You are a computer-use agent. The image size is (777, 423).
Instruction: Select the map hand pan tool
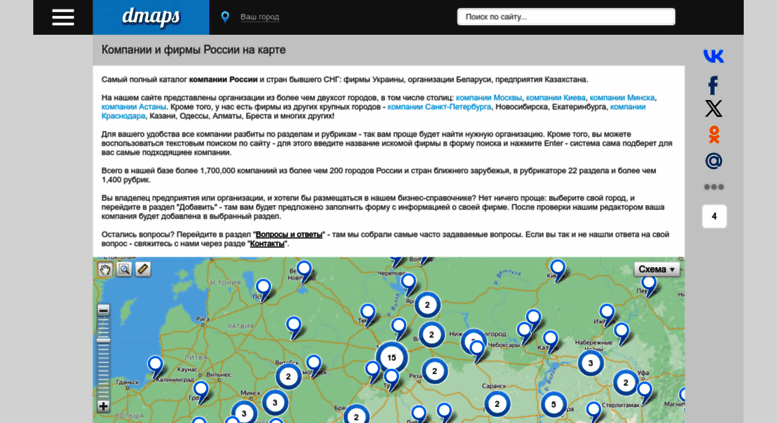tap(105, 269)
